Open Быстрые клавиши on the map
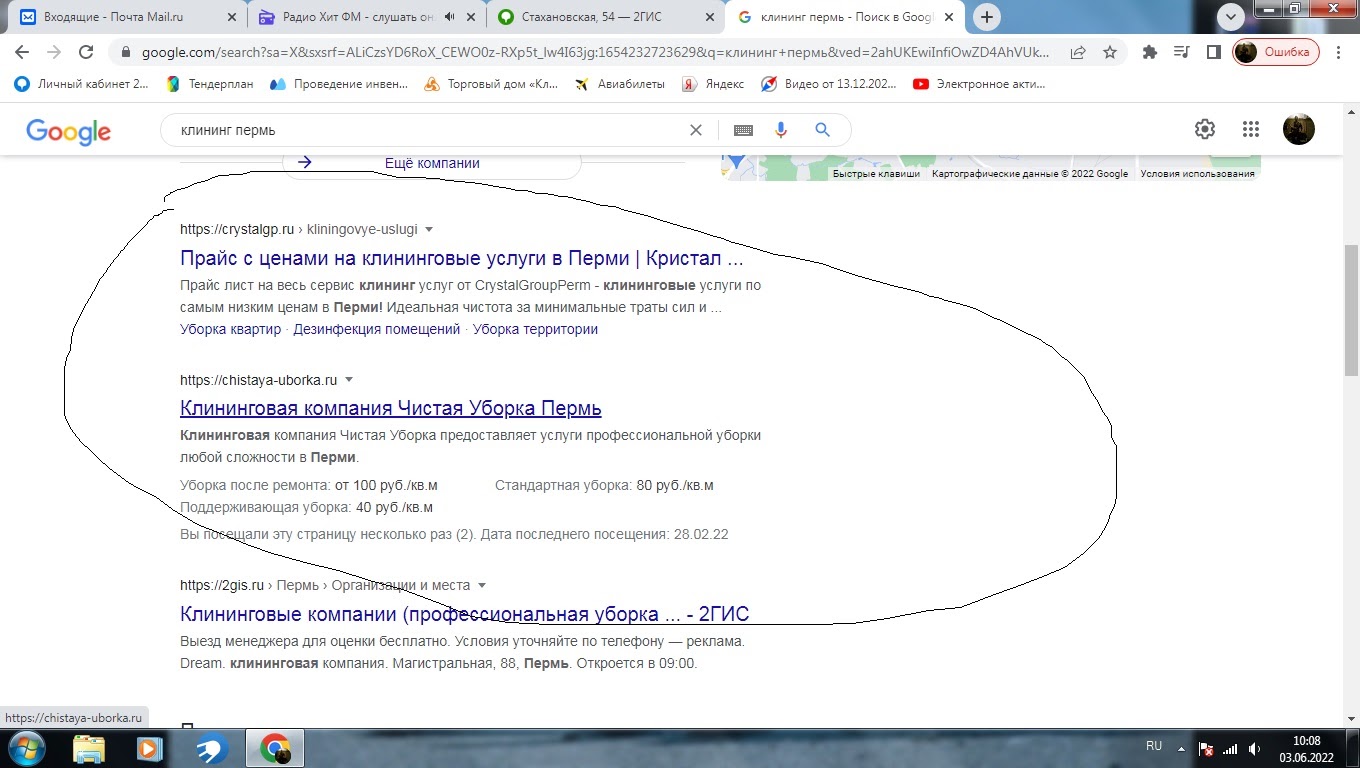This screenshot has width=1360, height=768. pos(876,174)
